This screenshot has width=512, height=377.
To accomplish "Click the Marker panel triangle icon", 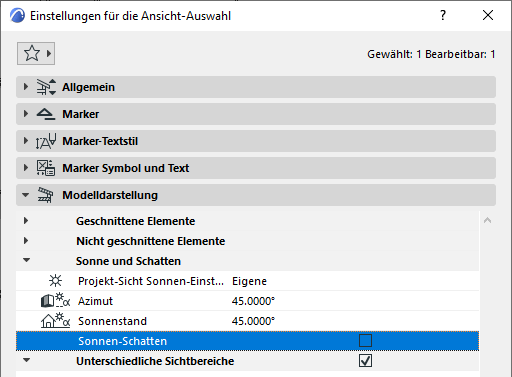I will [x=46, y=114].
